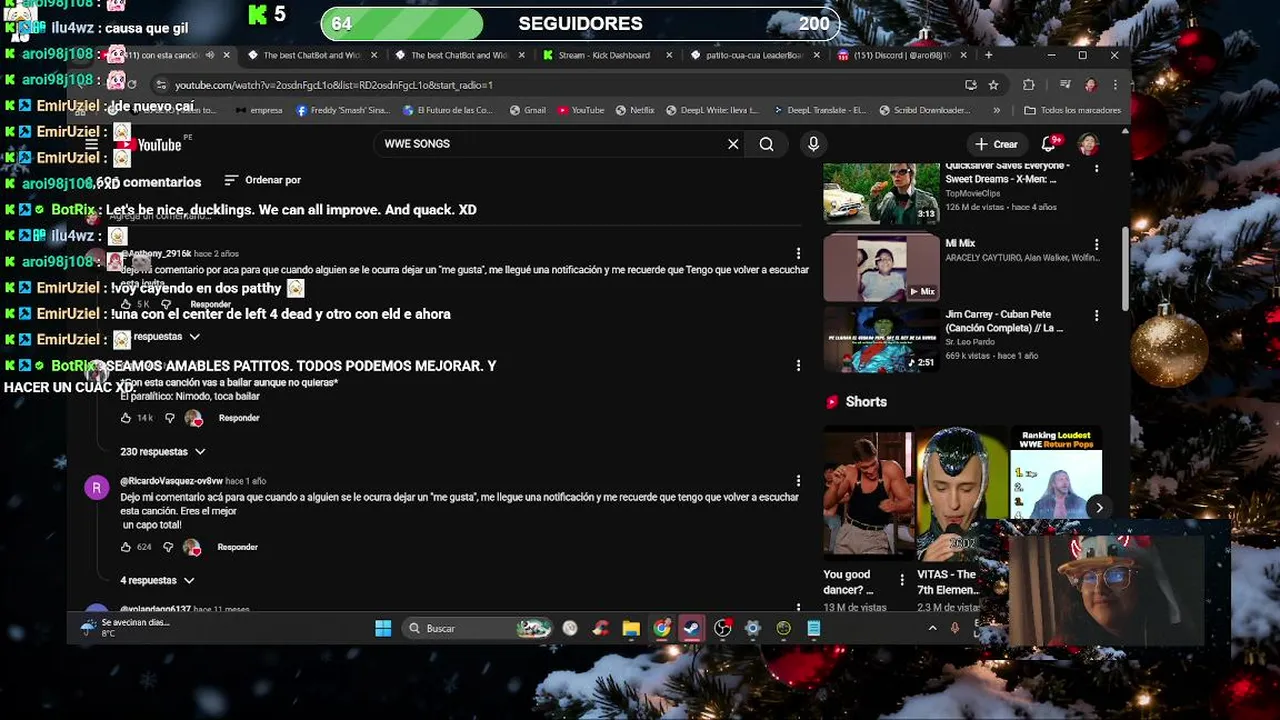This screenshot has height=720, width=1280.
Task: Switch to 'Stream - Kick Dashboard' tab
Action: coord(604,55)
